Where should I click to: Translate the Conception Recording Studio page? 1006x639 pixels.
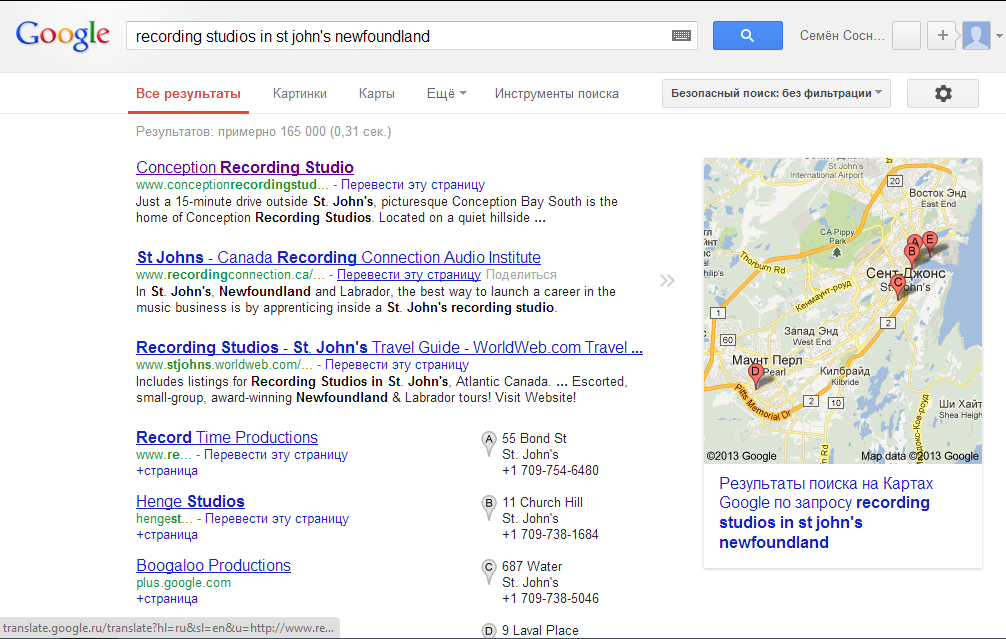pos(413,185)
